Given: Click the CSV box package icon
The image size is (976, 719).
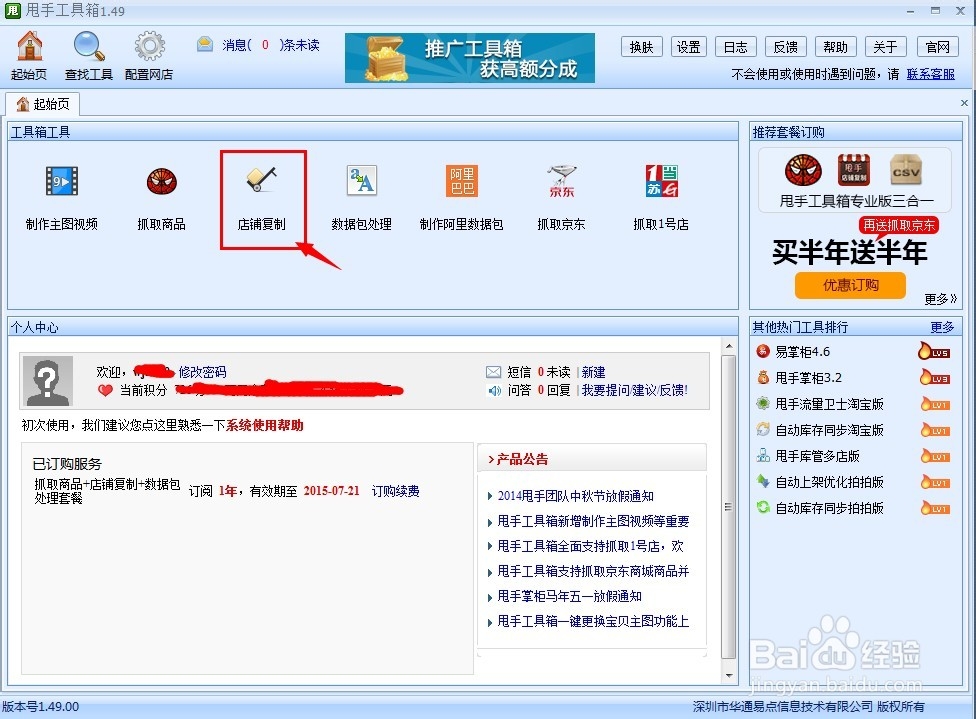Looking at the screenshot, I should click(906, 170).
